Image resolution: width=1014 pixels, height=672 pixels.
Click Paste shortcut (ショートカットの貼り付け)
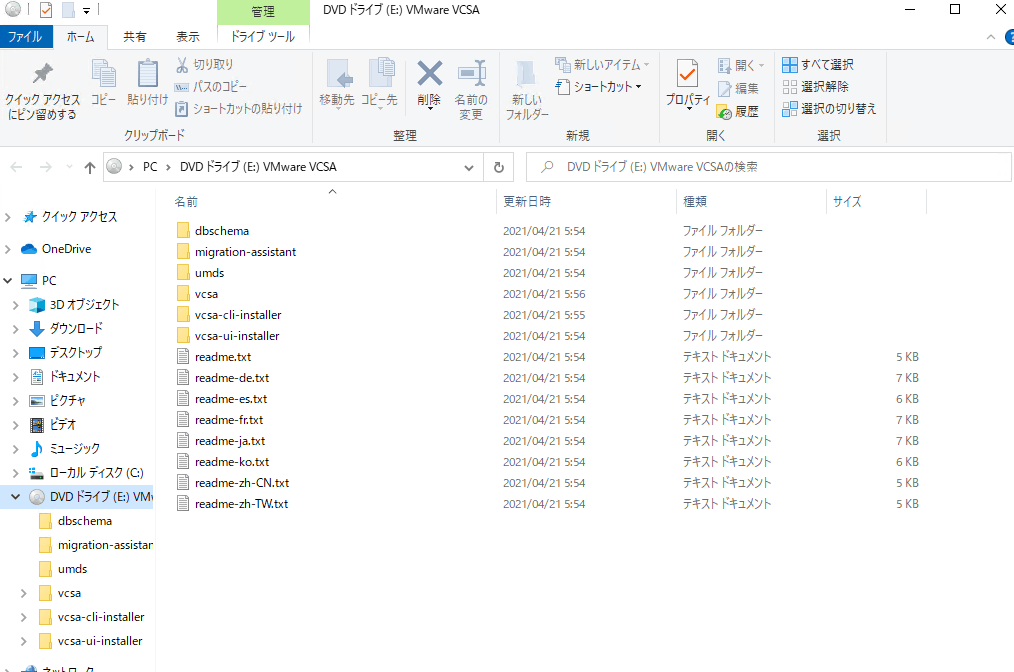(239, 109)
